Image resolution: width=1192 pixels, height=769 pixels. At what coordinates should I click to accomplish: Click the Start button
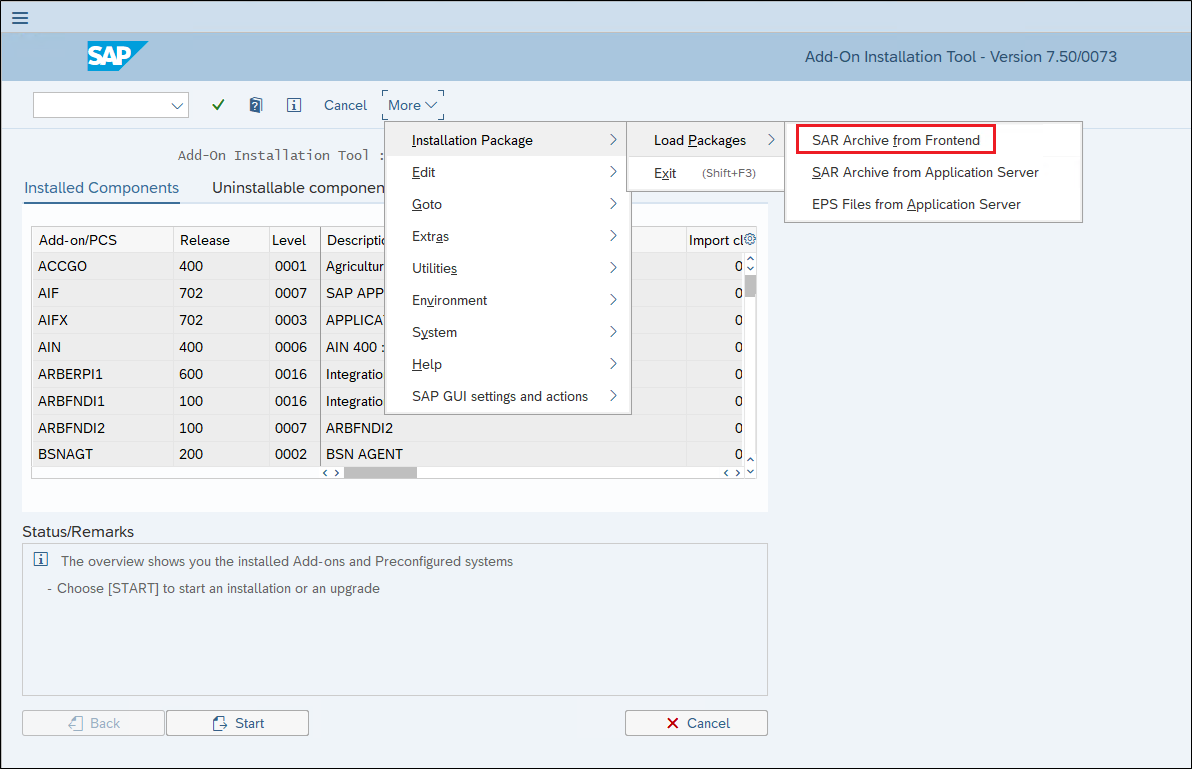click(237, 723)
